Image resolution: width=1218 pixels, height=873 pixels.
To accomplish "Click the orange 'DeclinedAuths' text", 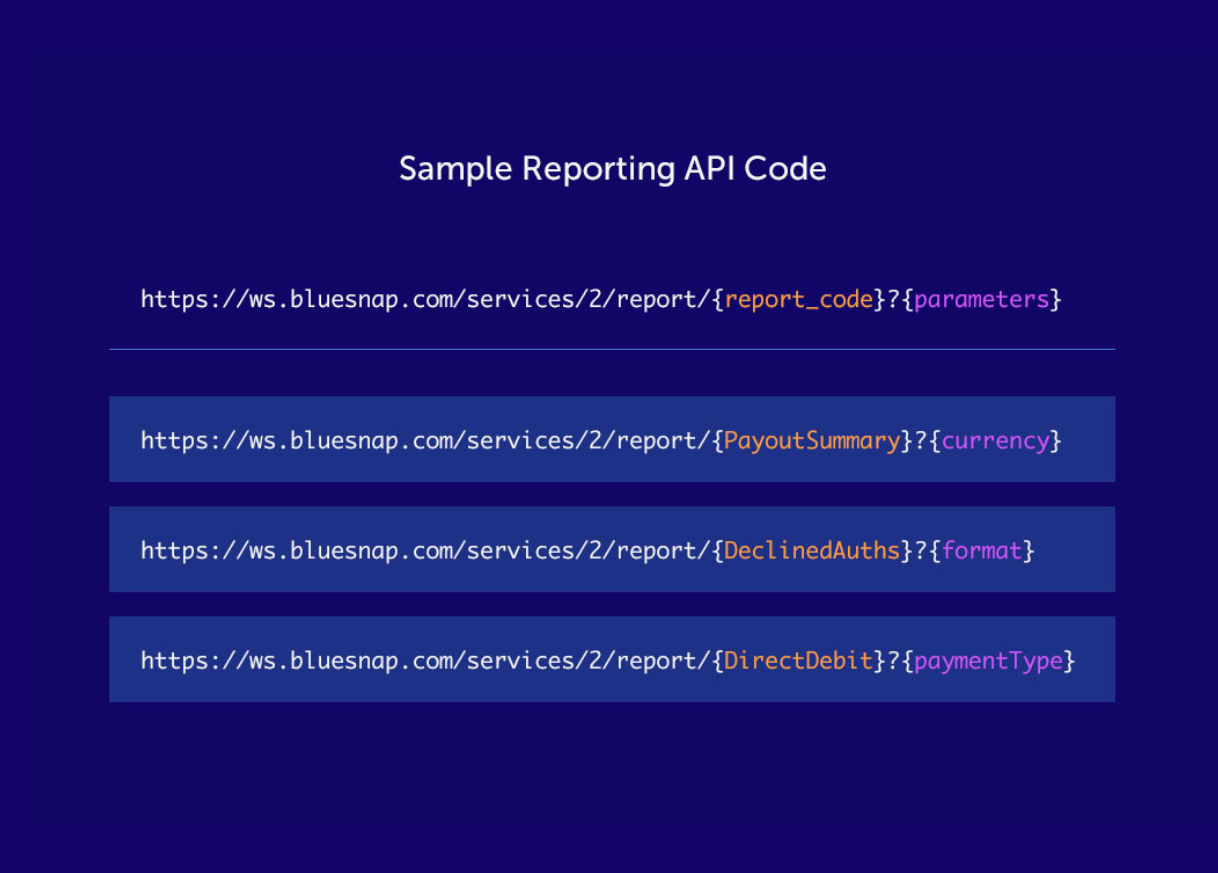I will click(812, 550).
